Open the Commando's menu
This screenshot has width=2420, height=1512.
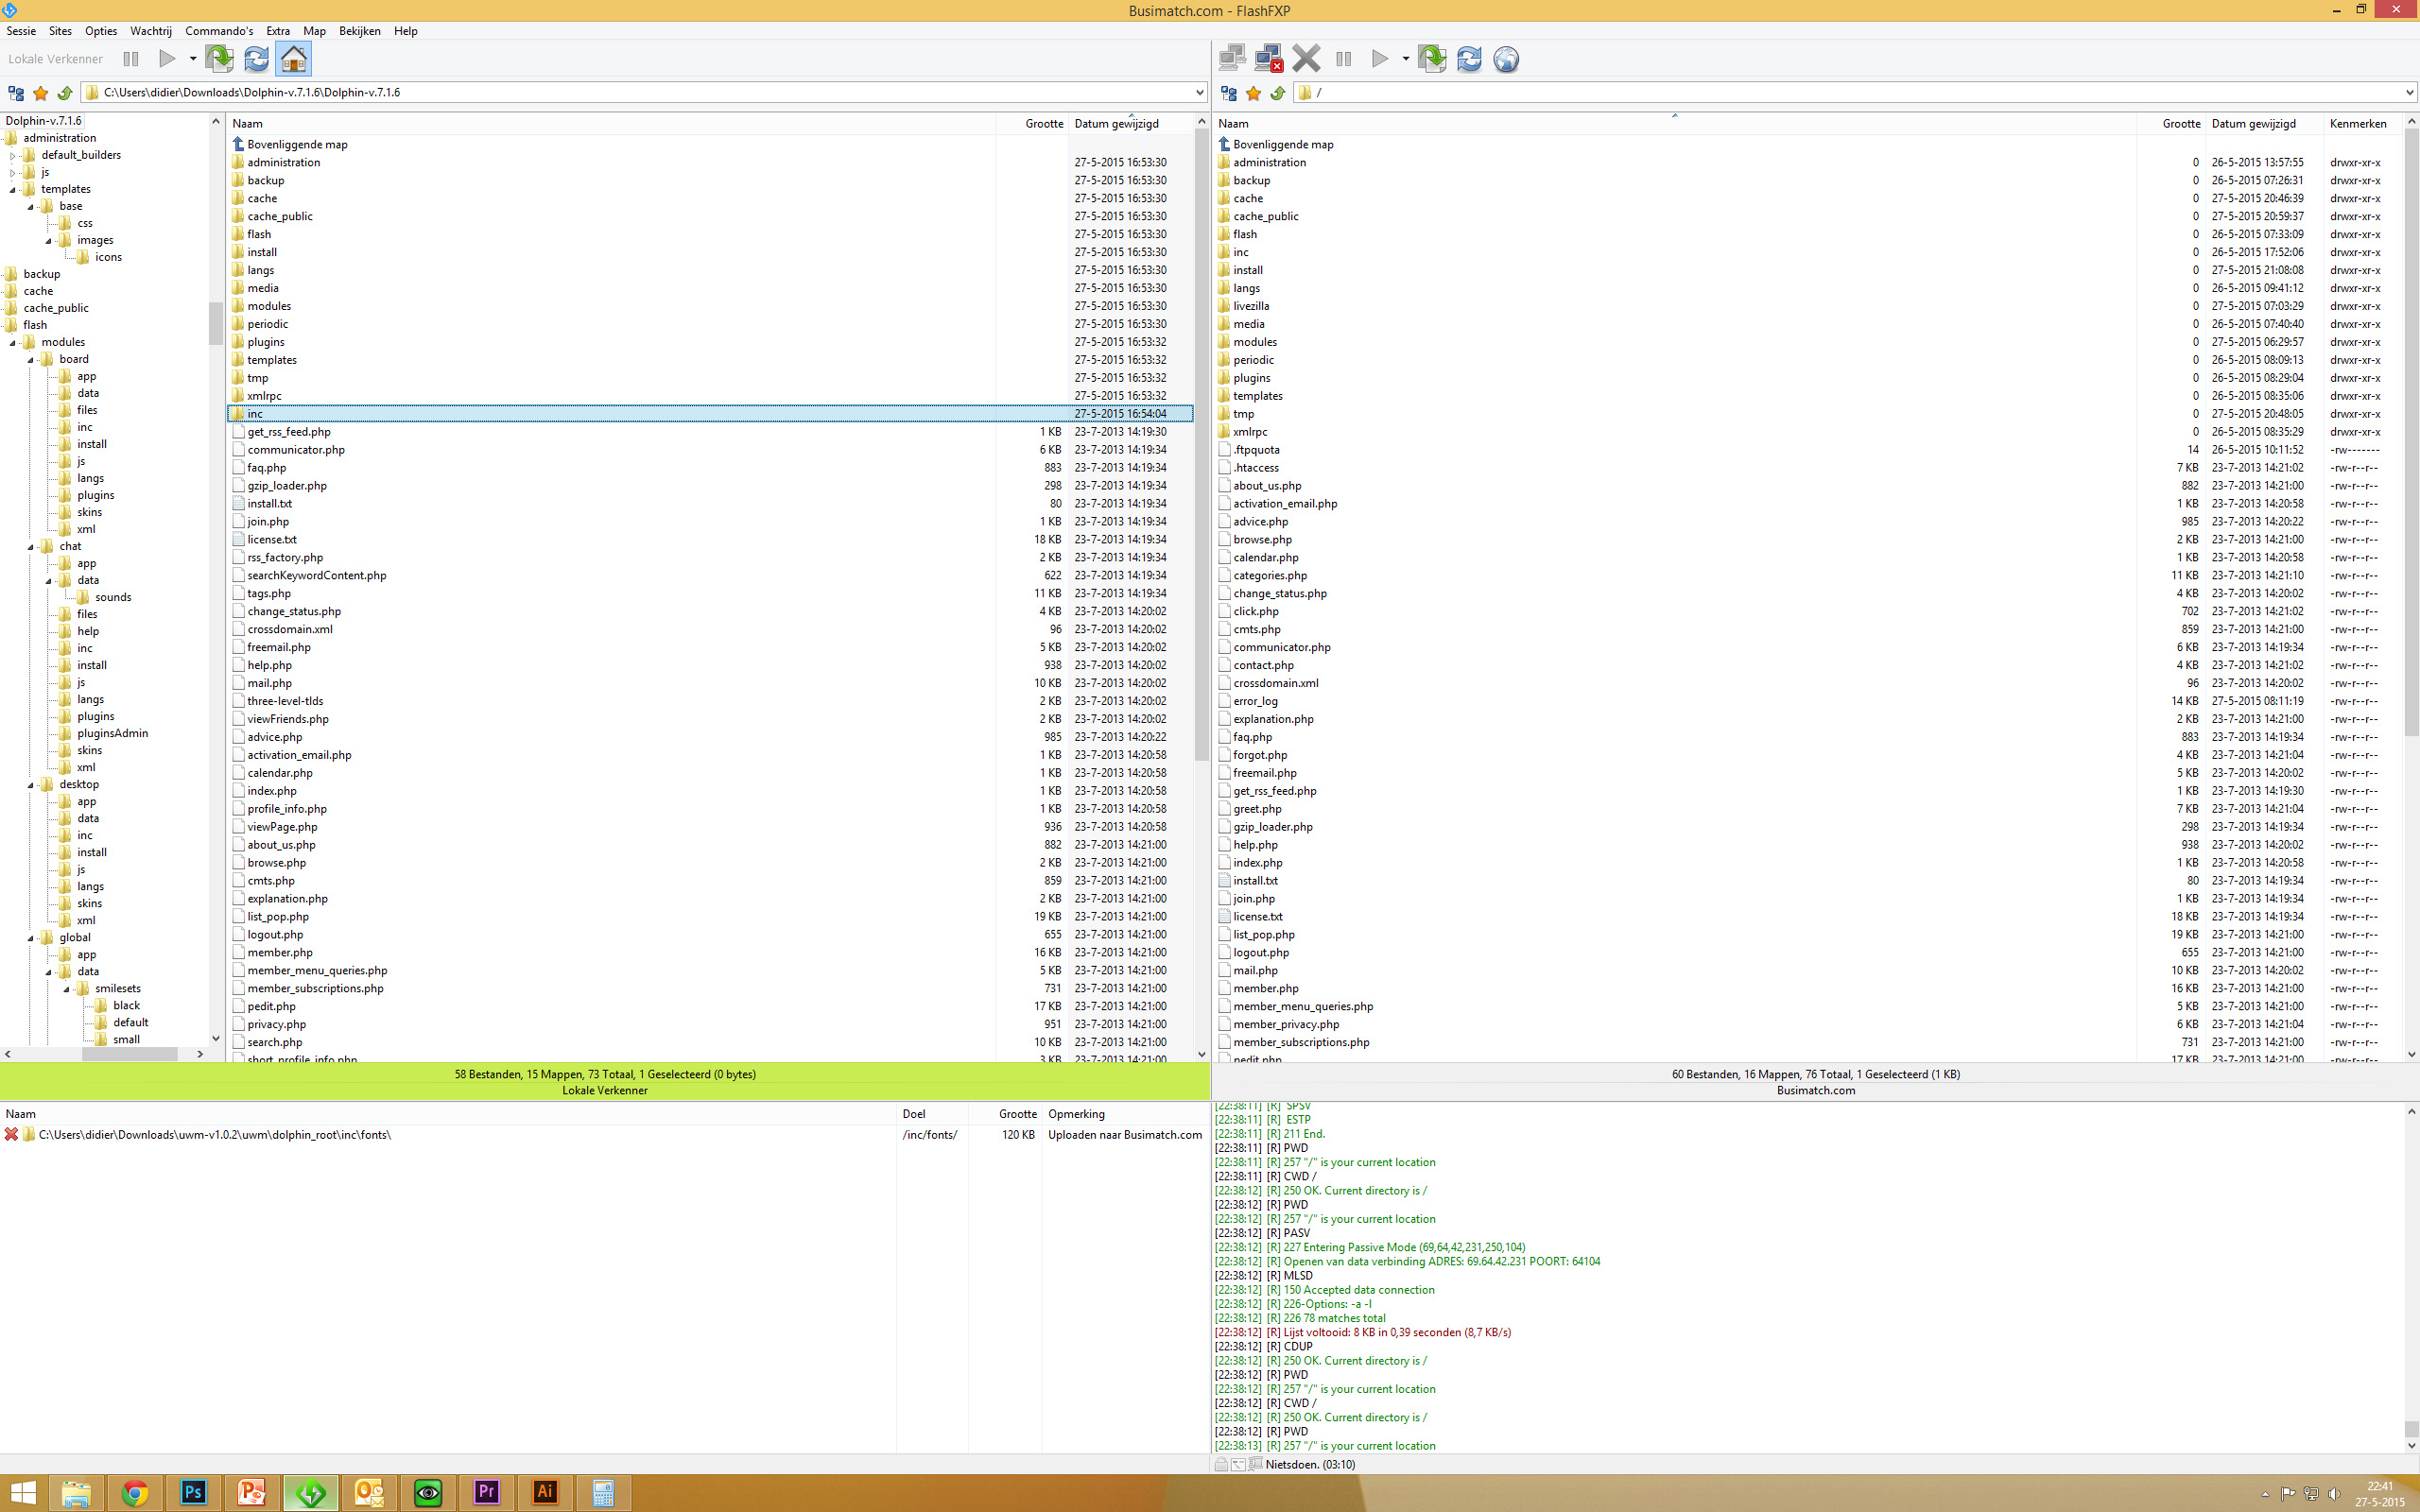tap(218, 31)
